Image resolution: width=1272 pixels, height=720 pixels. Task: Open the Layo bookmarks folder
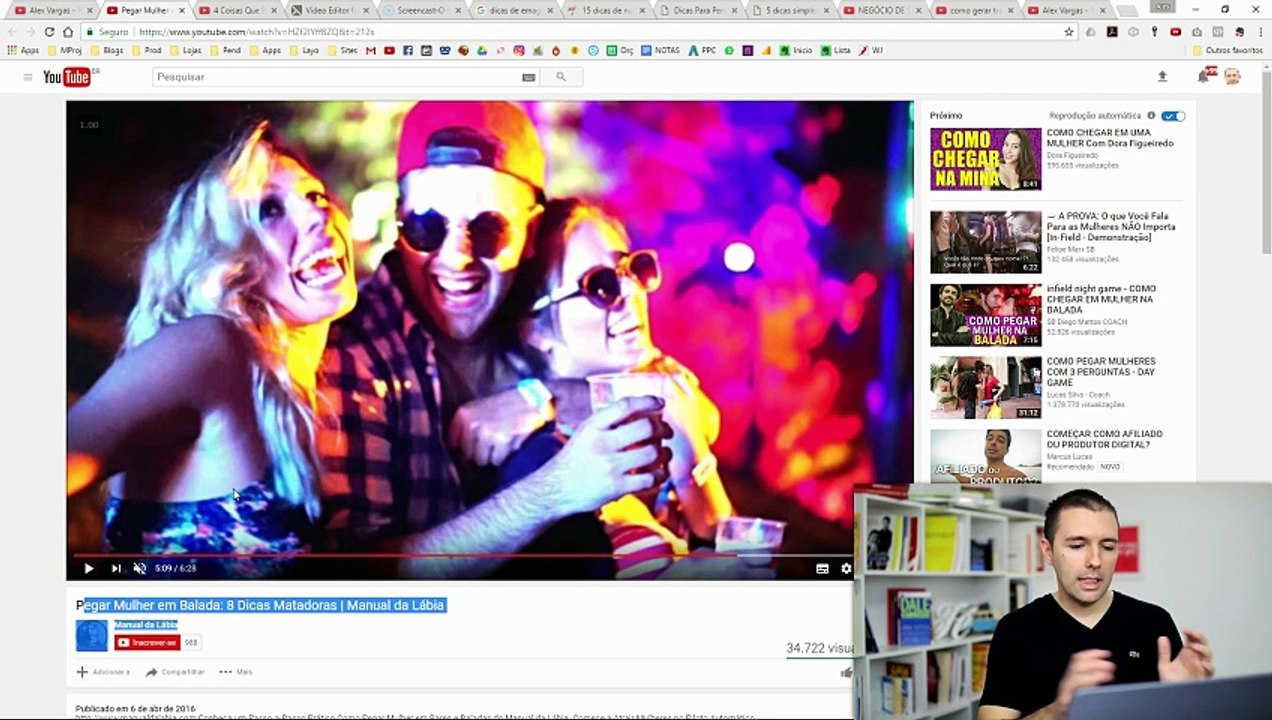(x=304, y=50)
